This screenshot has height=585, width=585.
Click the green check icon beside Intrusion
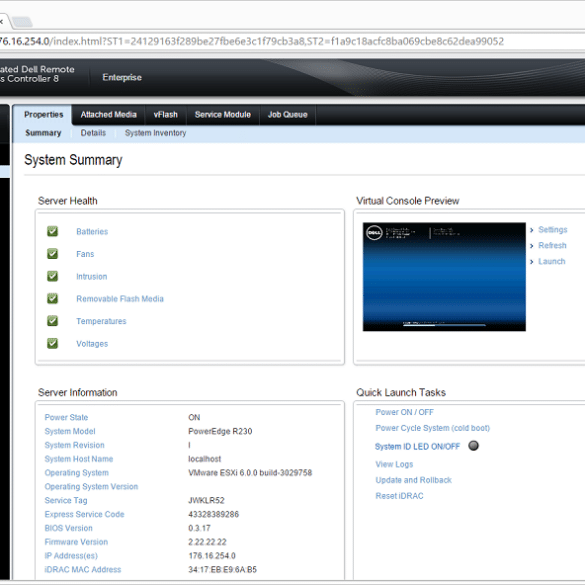[x=53, y=276]
